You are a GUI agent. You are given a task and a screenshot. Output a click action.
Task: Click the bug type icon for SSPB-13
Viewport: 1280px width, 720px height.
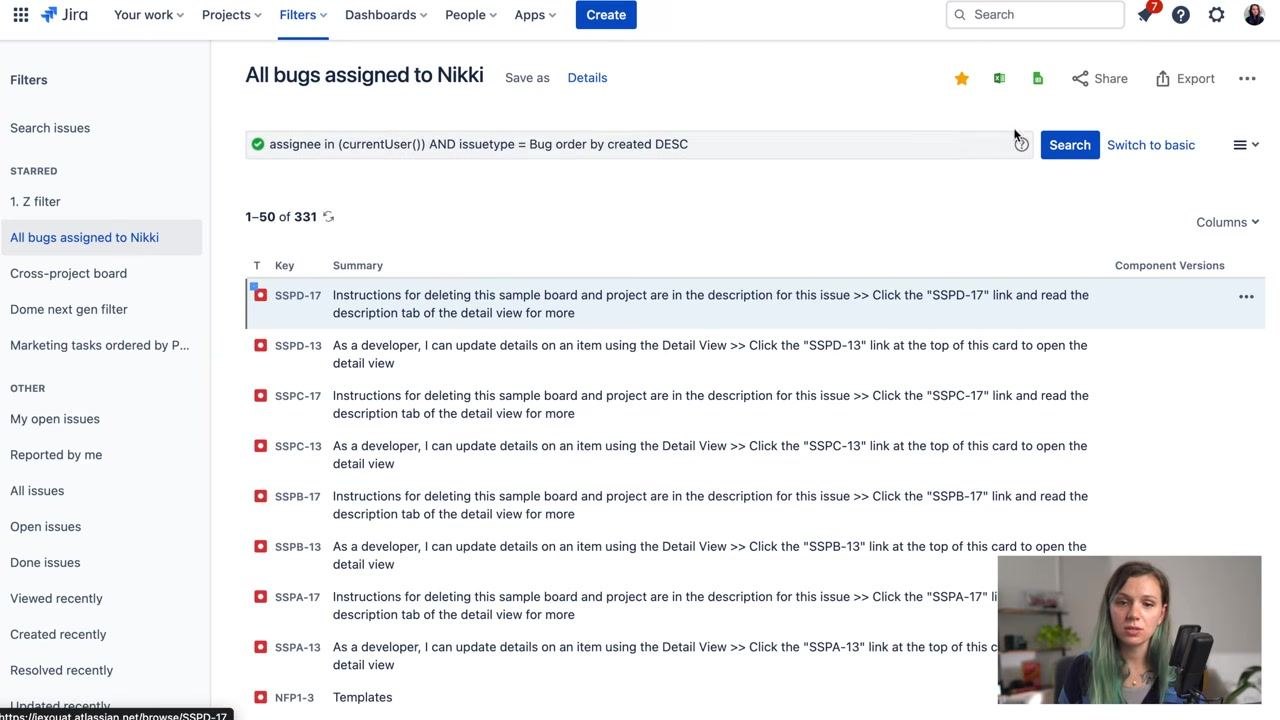click(x=260, y=546)
